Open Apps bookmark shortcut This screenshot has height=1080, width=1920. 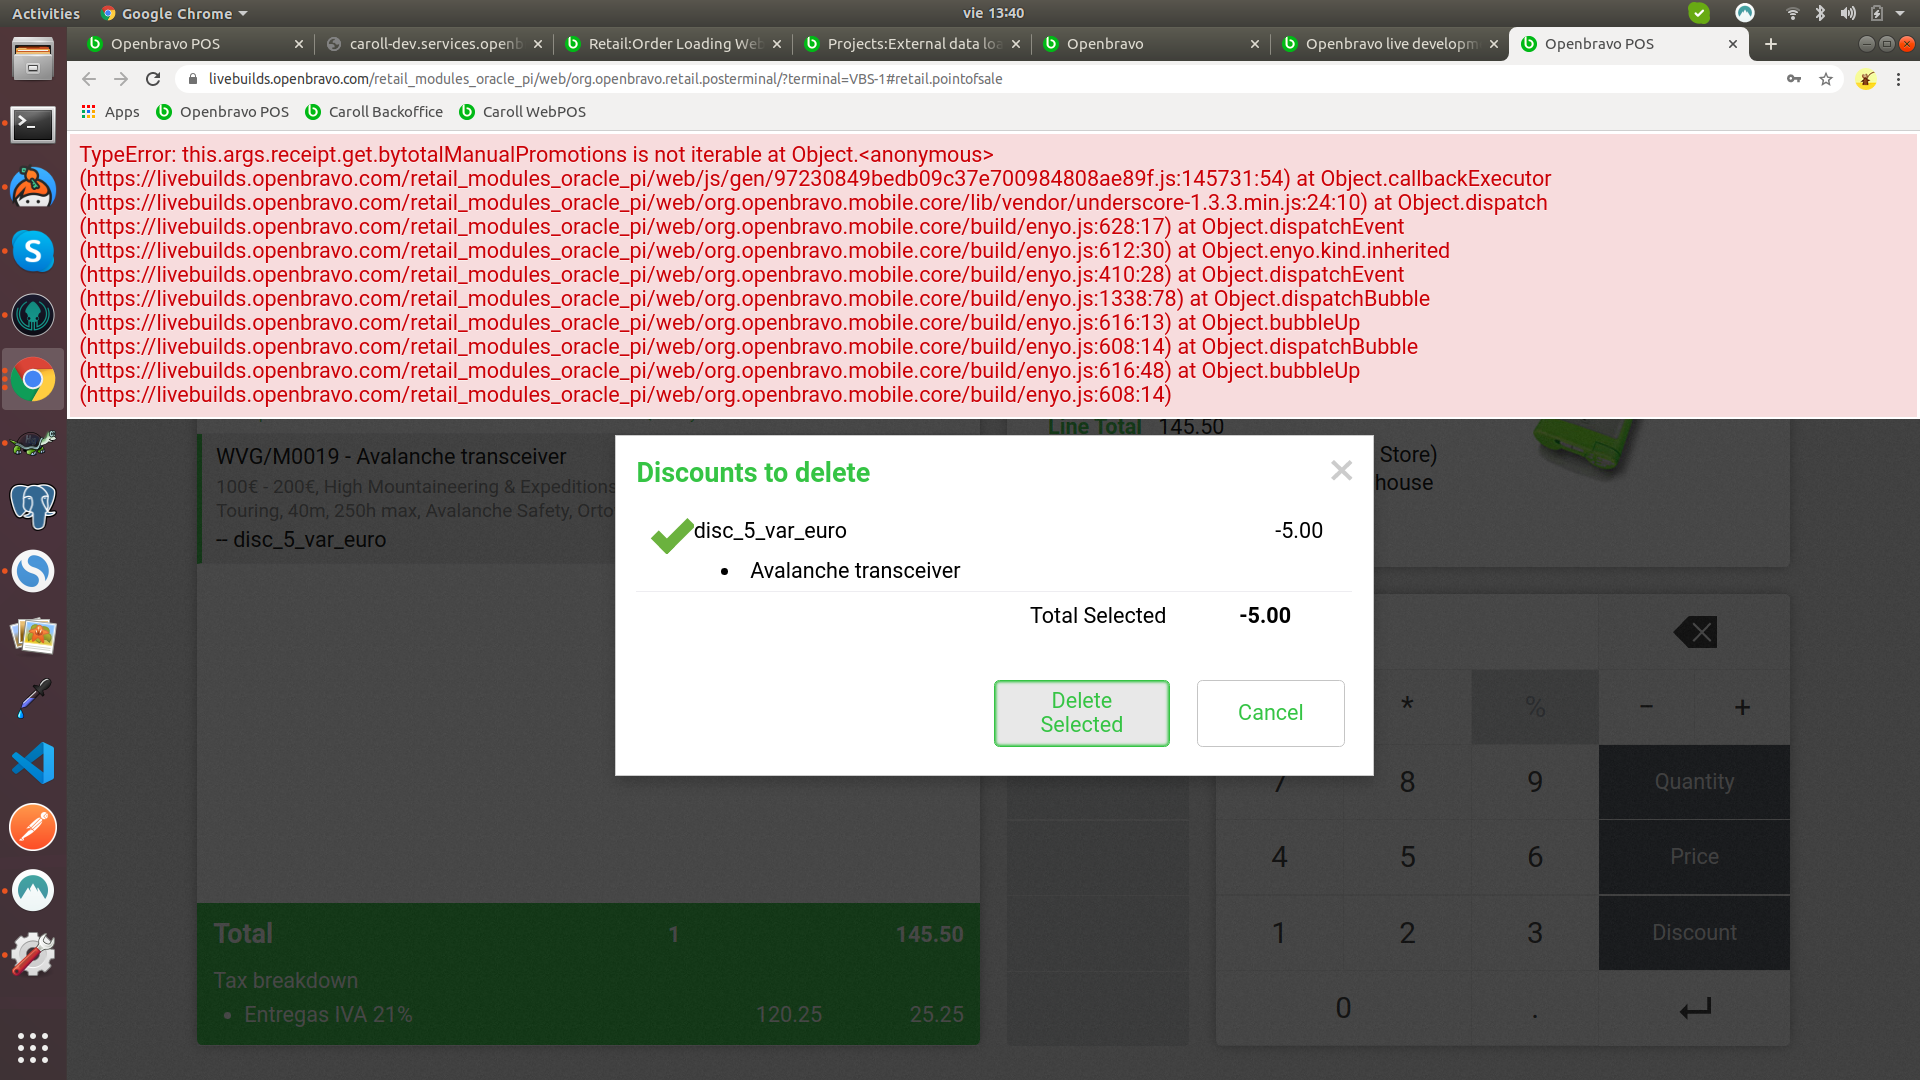(111, 112)
